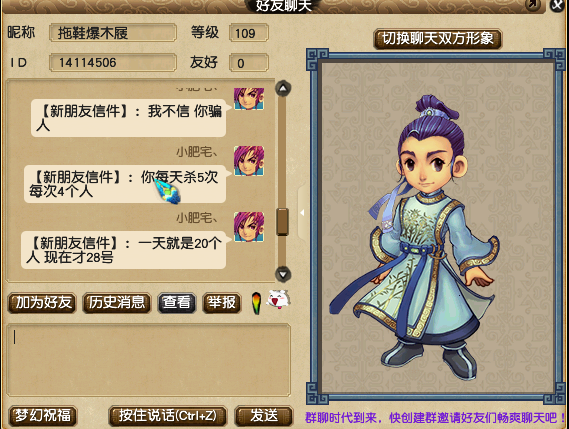Click avatar beside 你每天杀5次 message

249,161
